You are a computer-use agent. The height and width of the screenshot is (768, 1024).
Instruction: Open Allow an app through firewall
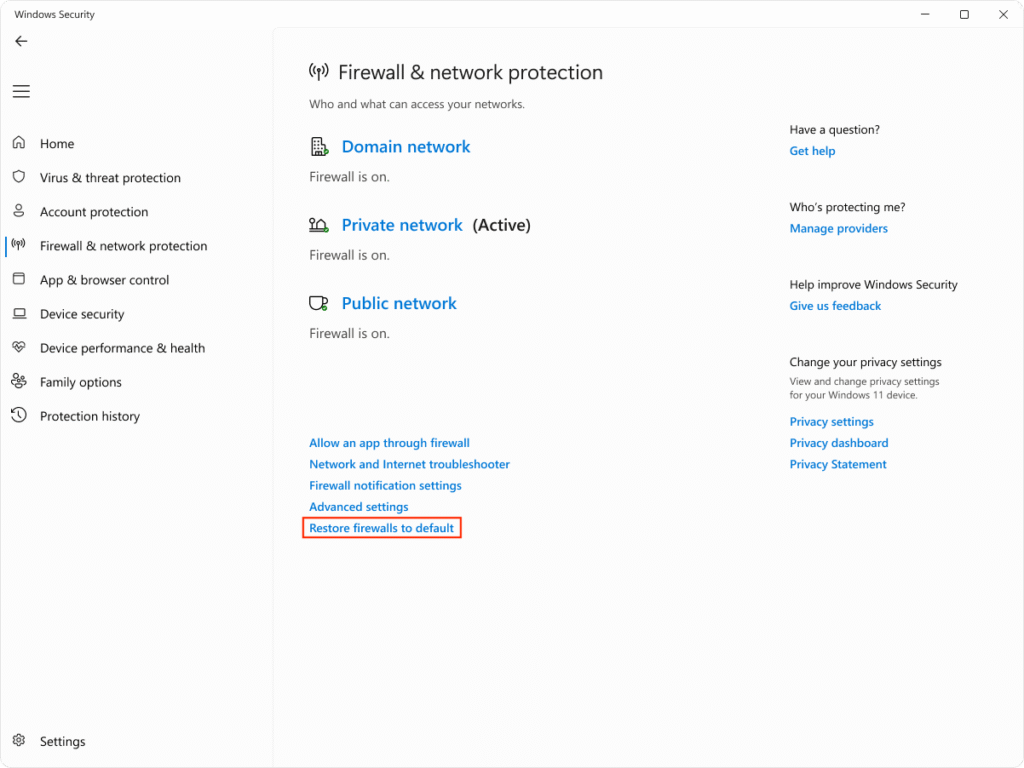point(389,442)
